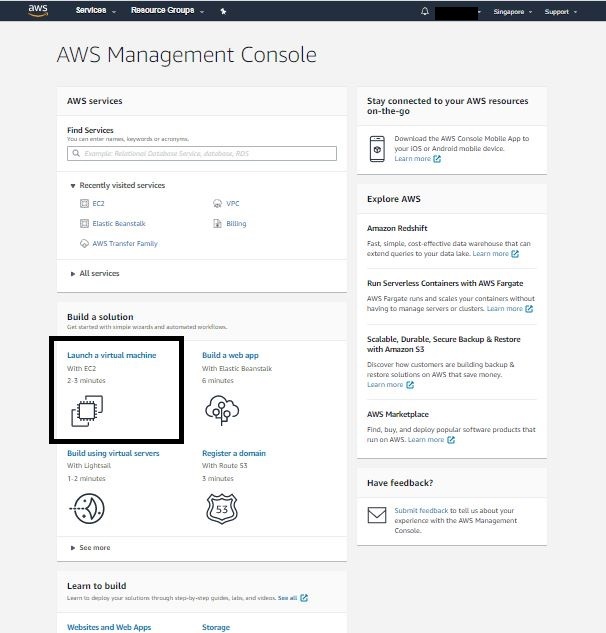Open the notifications bell
The image size is (606, 633).
[x=425, y=11]
